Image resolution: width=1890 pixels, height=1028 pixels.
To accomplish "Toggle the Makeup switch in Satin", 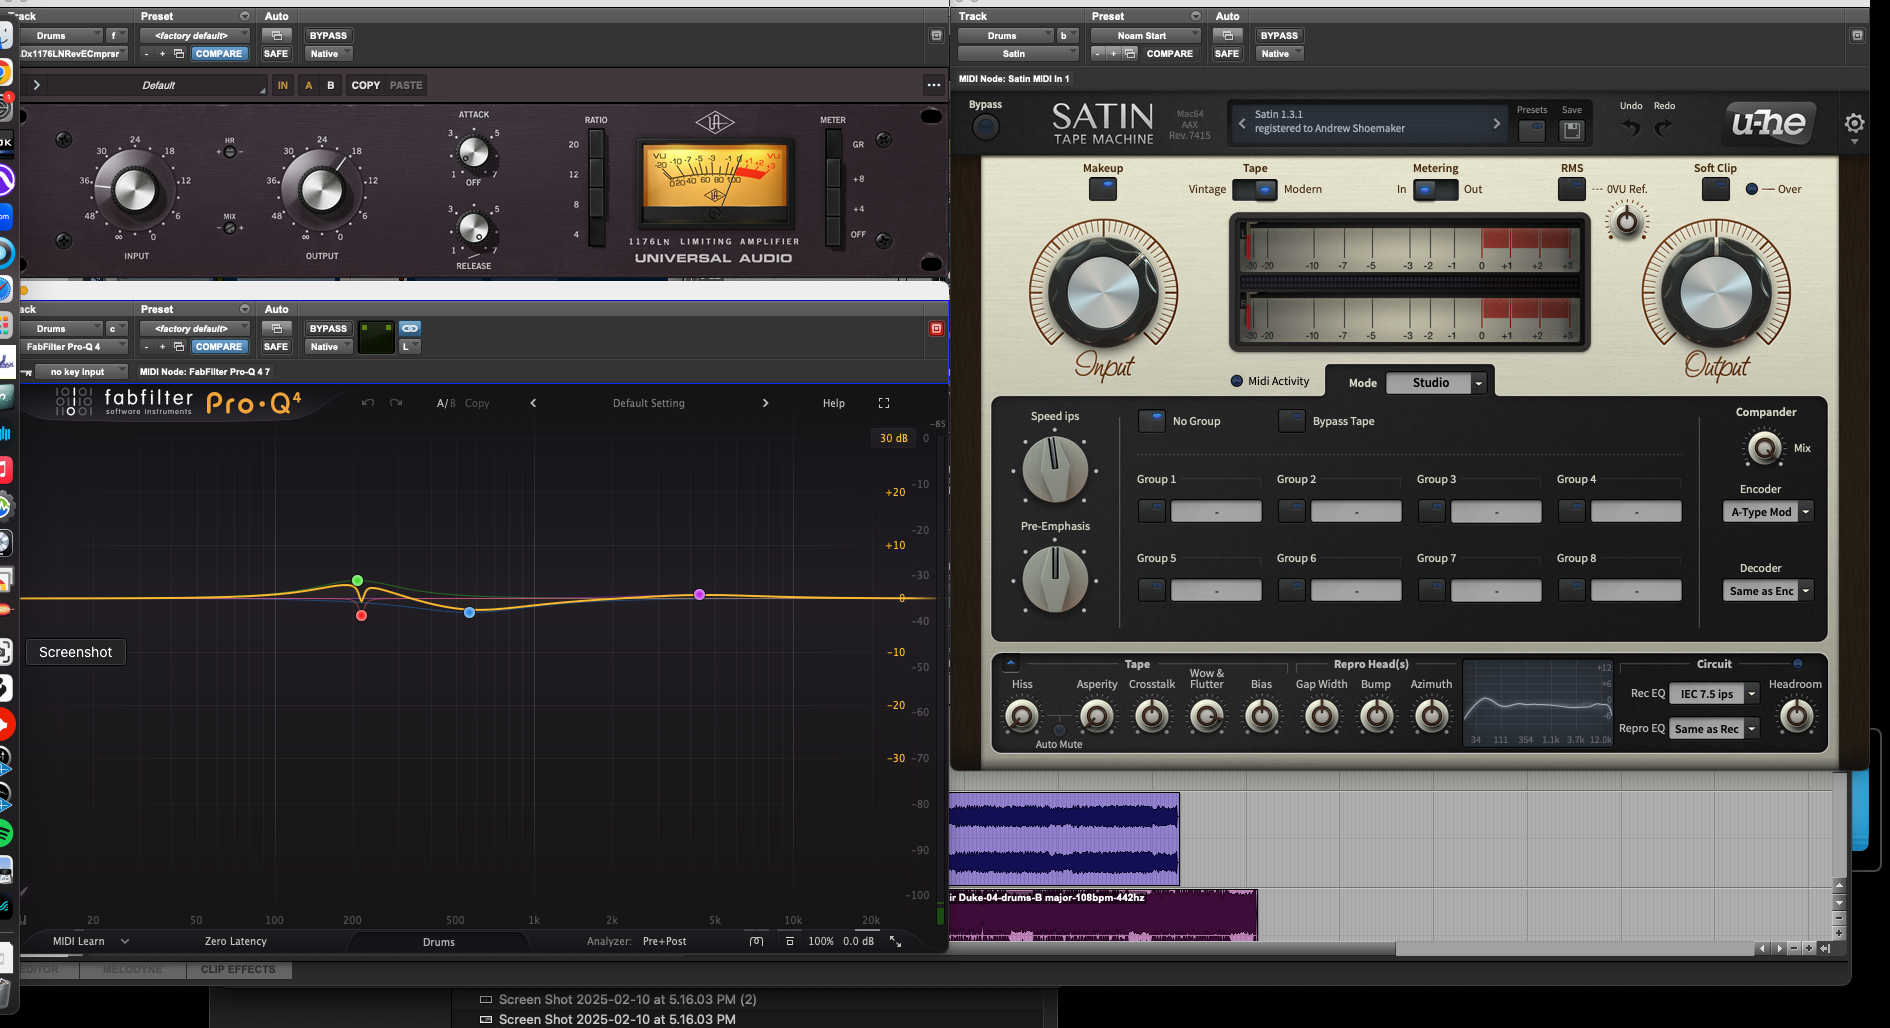I will (1102, 188).
